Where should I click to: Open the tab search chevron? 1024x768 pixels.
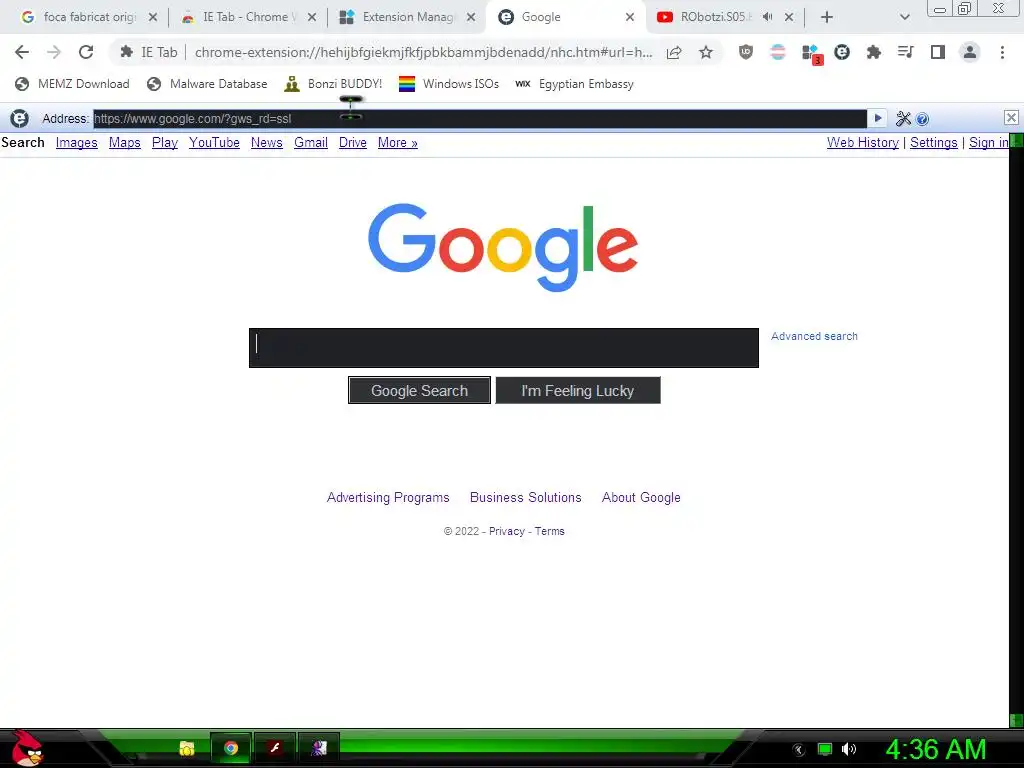point(904,17)
